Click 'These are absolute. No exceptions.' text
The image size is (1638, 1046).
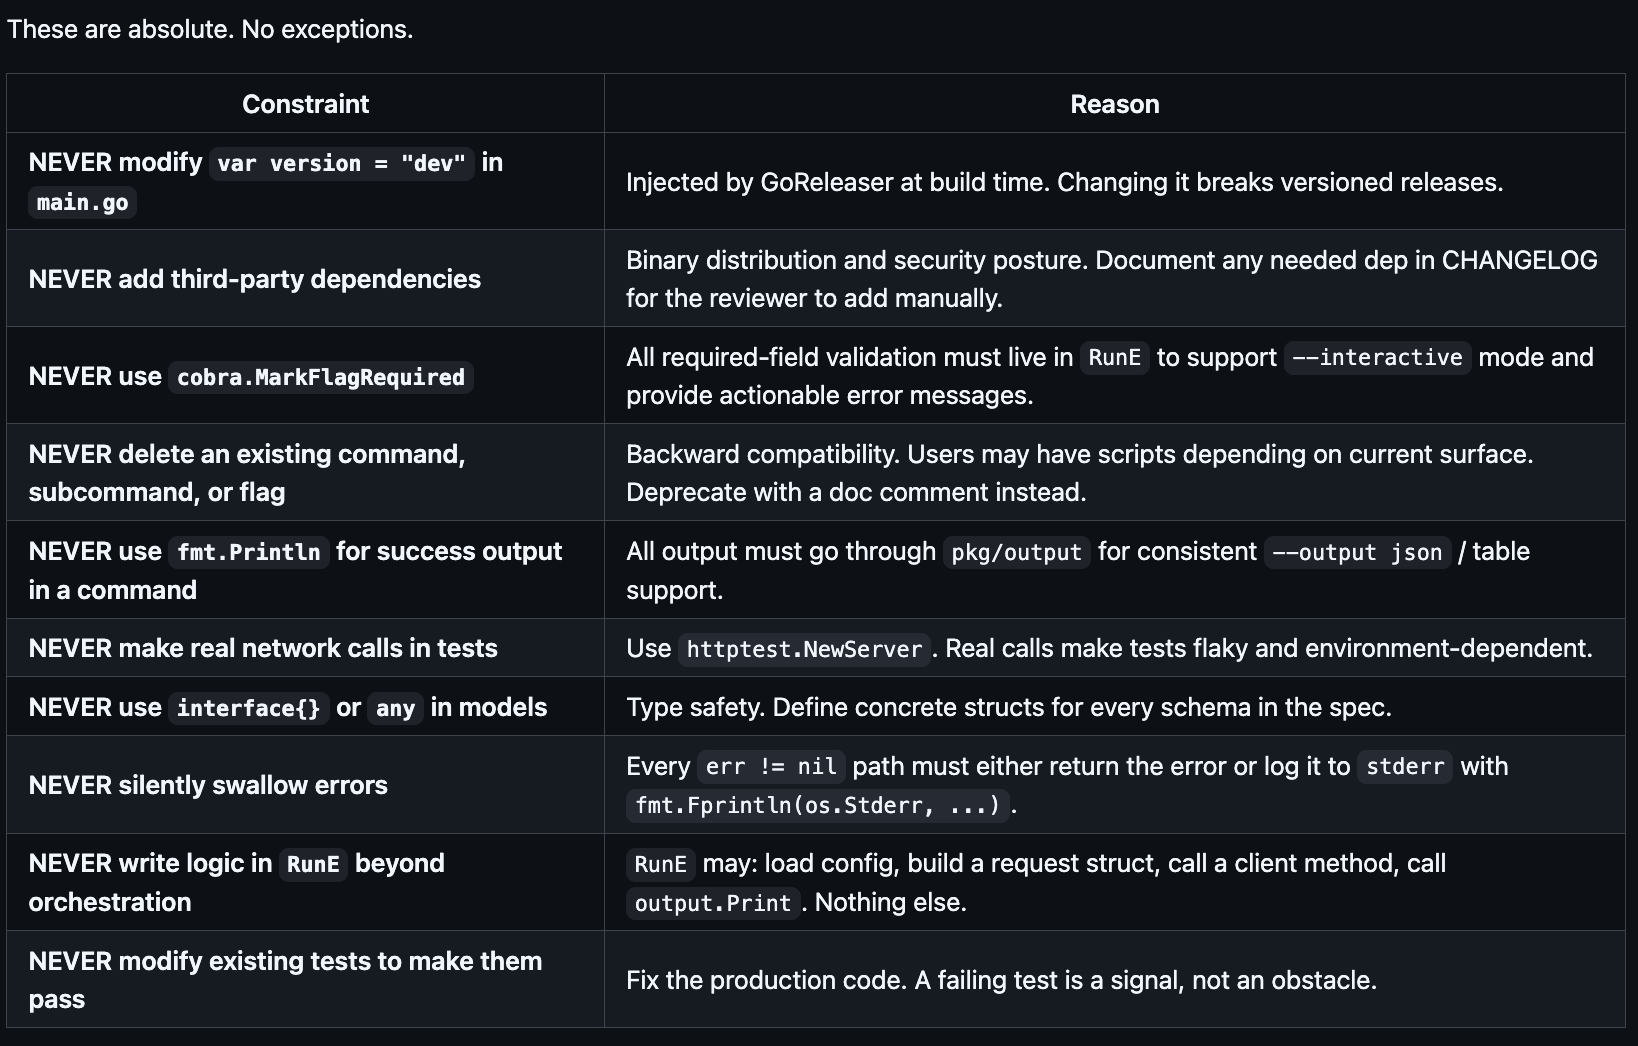[x=210, y=29]
